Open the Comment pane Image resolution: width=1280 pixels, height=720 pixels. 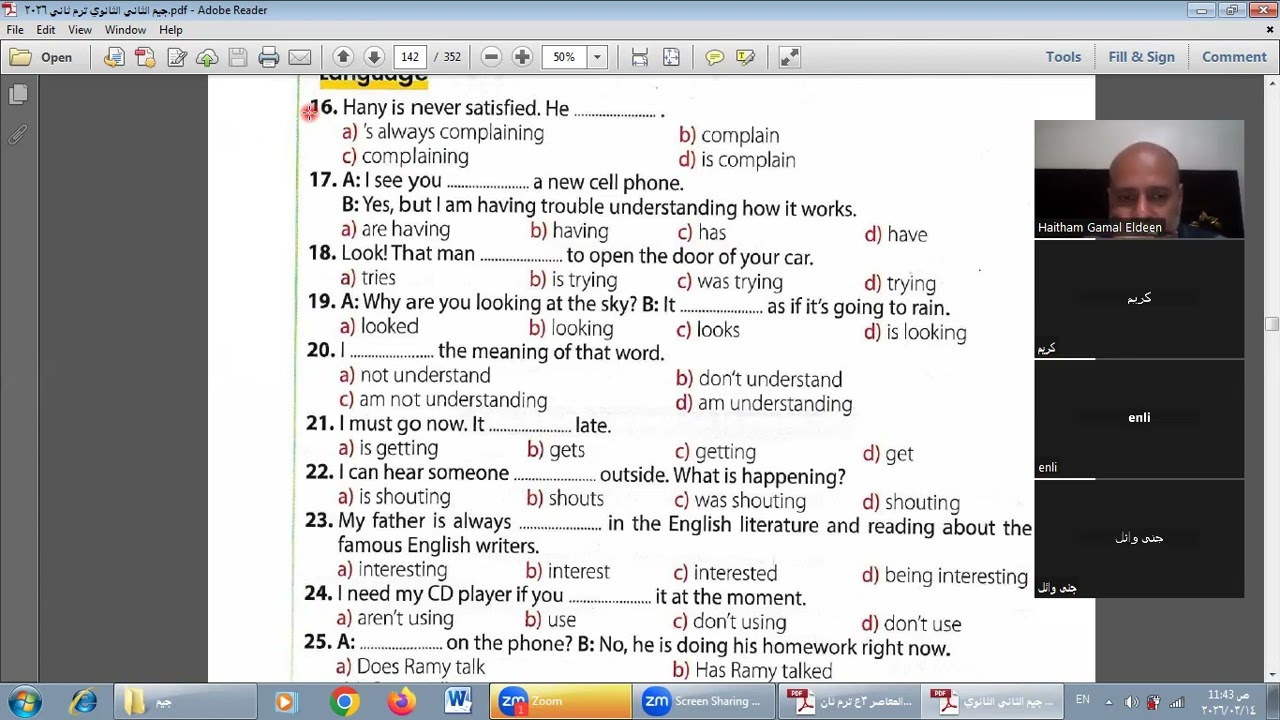pos(1234,57)
